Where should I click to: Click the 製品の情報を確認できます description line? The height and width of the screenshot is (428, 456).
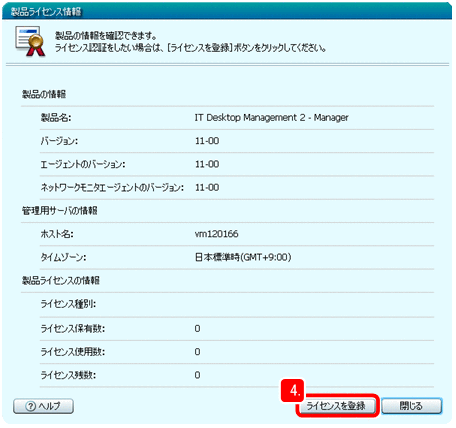106,36
